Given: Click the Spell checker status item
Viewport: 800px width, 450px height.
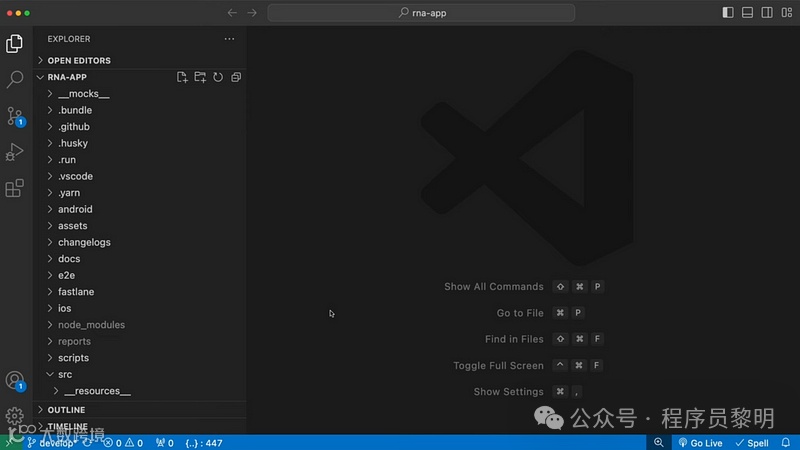Looking at the screenshot, I should click(x=752, y=443).
